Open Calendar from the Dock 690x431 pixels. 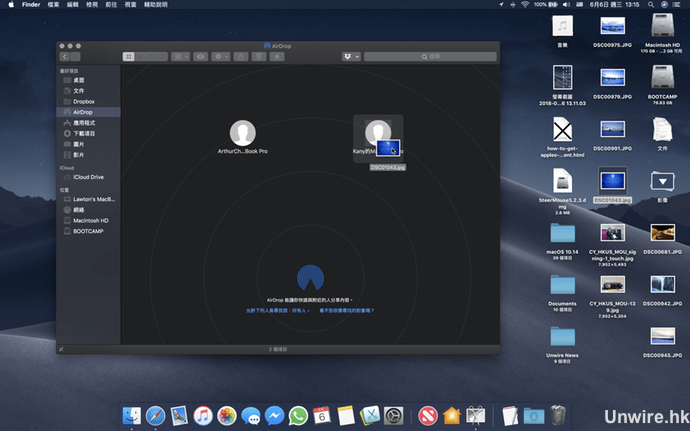pos(322,415)
